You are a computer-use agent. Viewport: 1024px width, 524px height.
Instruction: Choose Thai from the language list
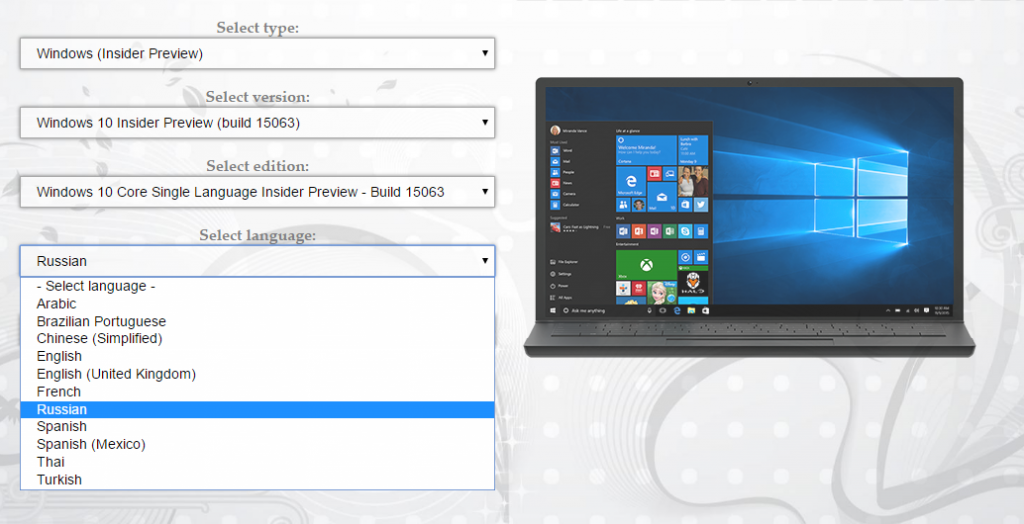click(x=51, y=462)
